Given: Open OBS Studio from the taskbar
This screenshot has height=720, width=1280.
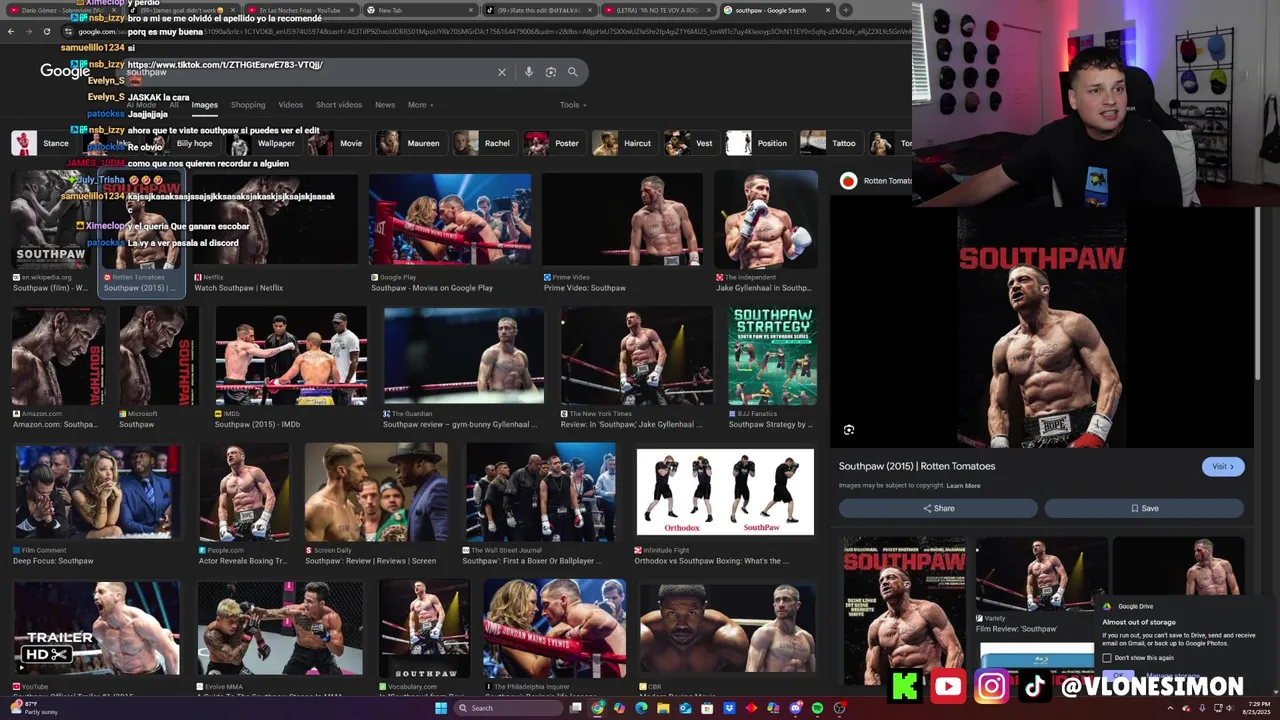Looking at the screenshot, I should click(839, 708).
